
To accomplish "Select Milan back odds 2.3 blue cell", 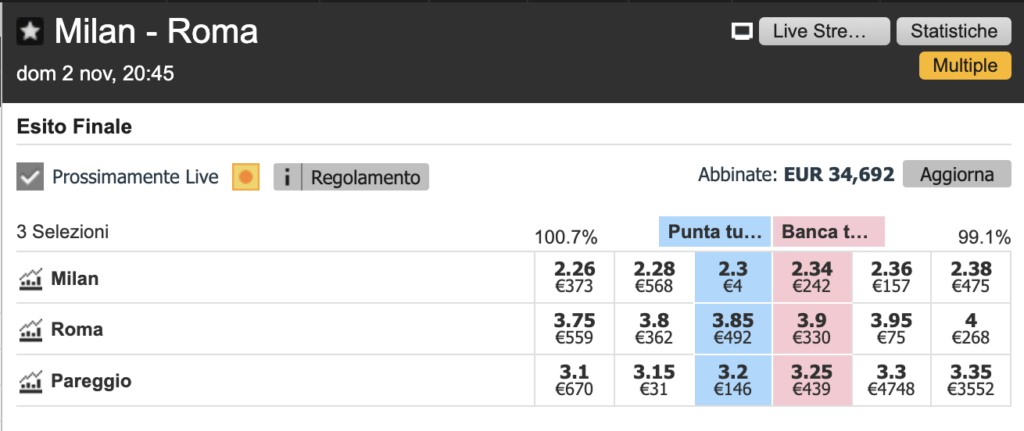I will (732, 277).
